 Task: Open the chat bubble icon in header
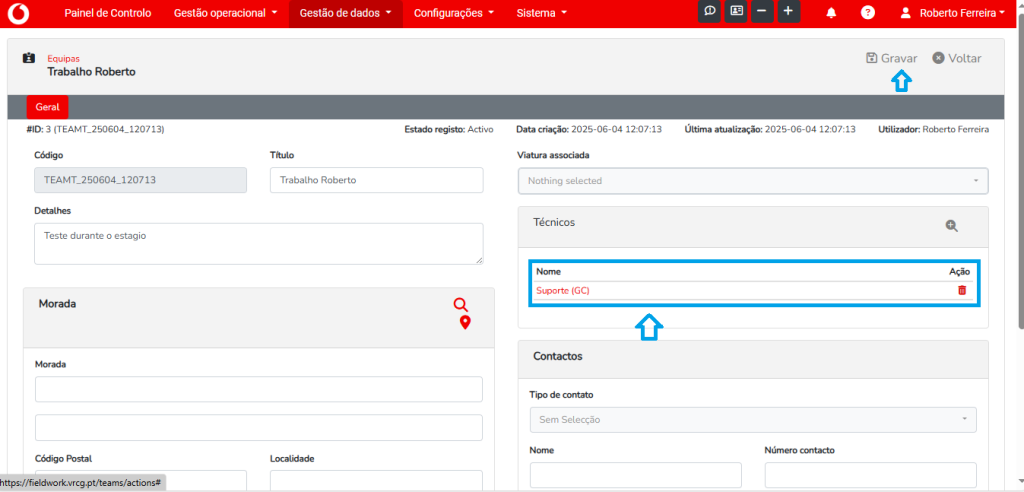710,12
